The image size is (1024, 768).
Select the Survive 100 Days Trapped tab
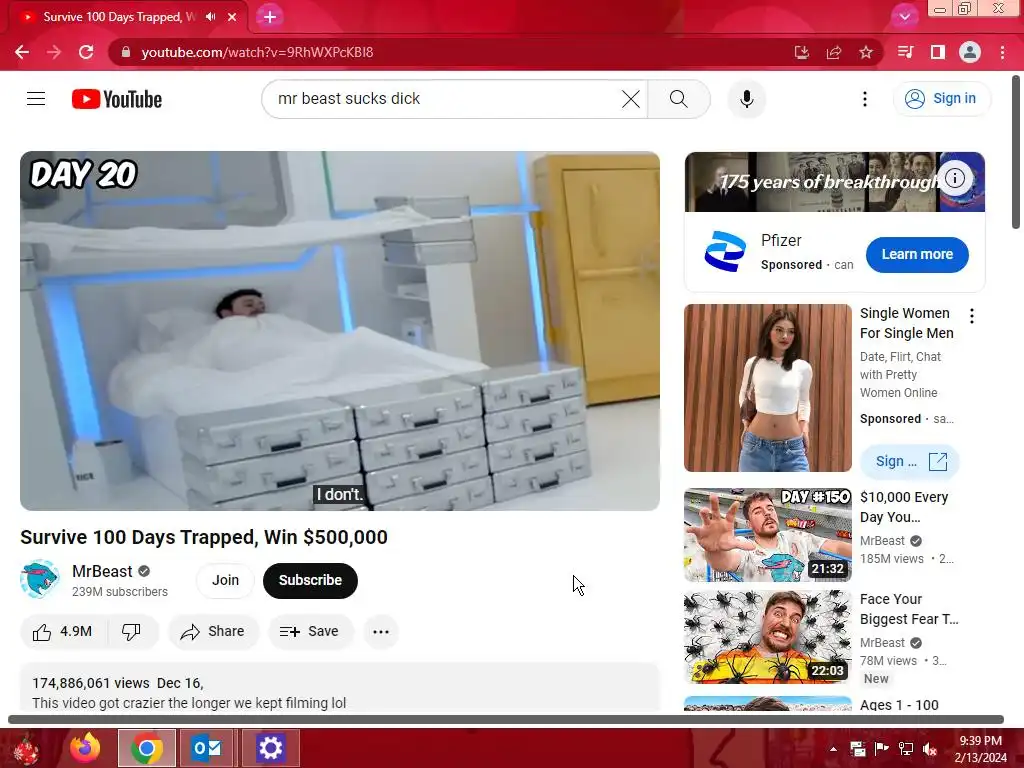(x=118, y=17)
